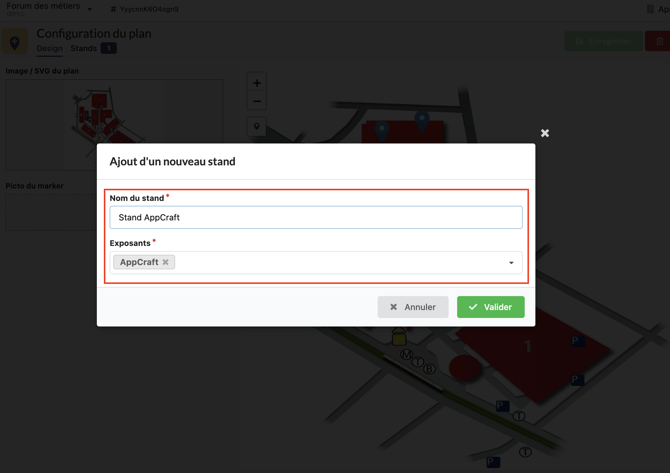Switch to the Design tab

(x=49, y=48)
